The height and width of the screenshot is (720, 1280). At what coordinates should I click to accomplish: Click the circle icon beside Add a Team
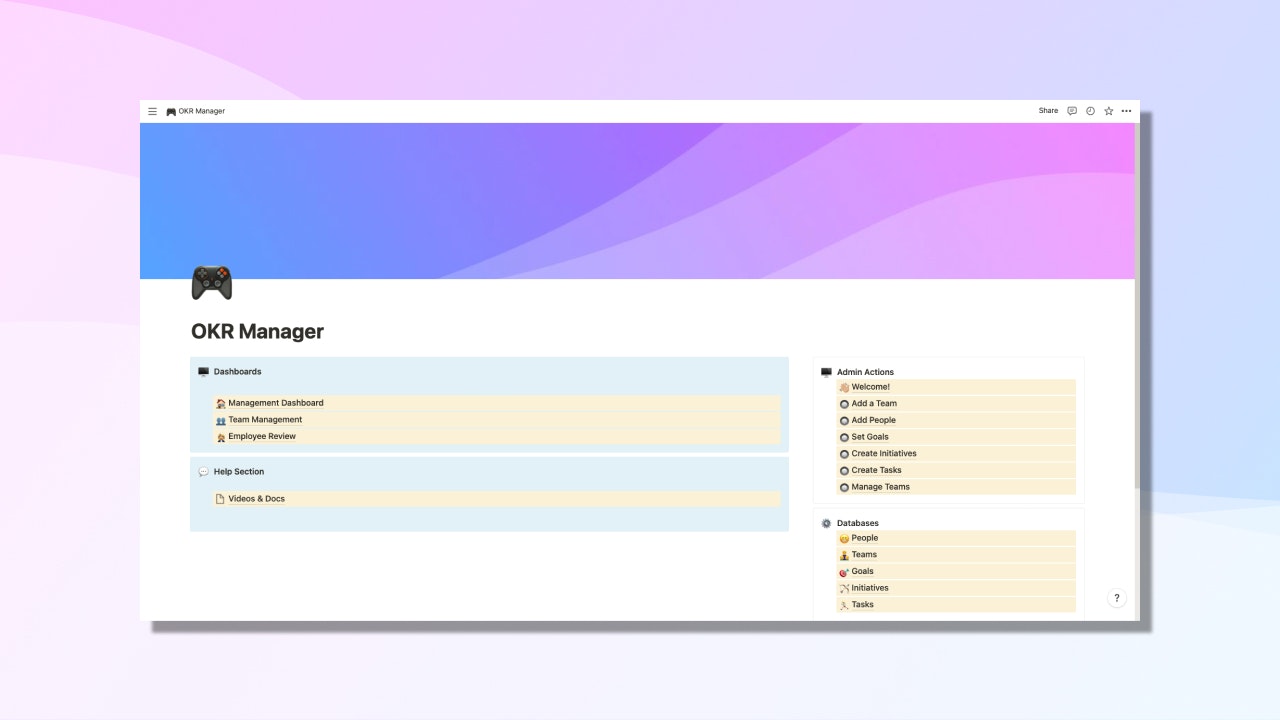coord(844,404)
